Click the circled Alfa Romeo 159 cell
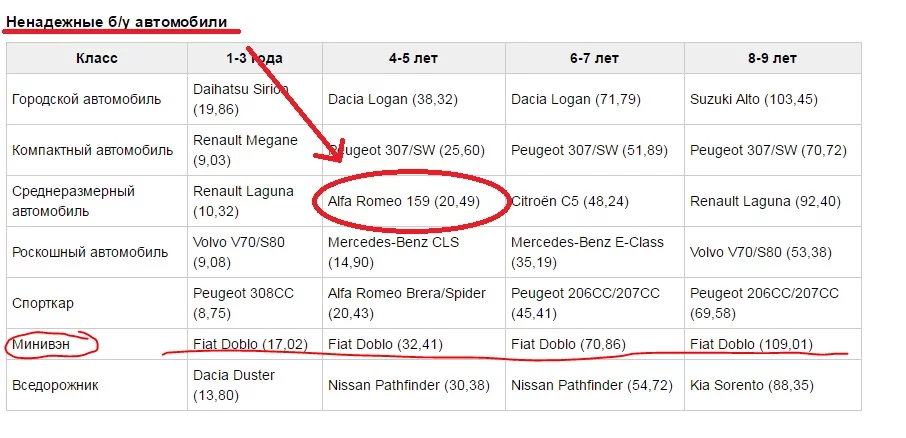Image resolution: width=906 pixels, height=438 pixels. (x=404, y=201)
